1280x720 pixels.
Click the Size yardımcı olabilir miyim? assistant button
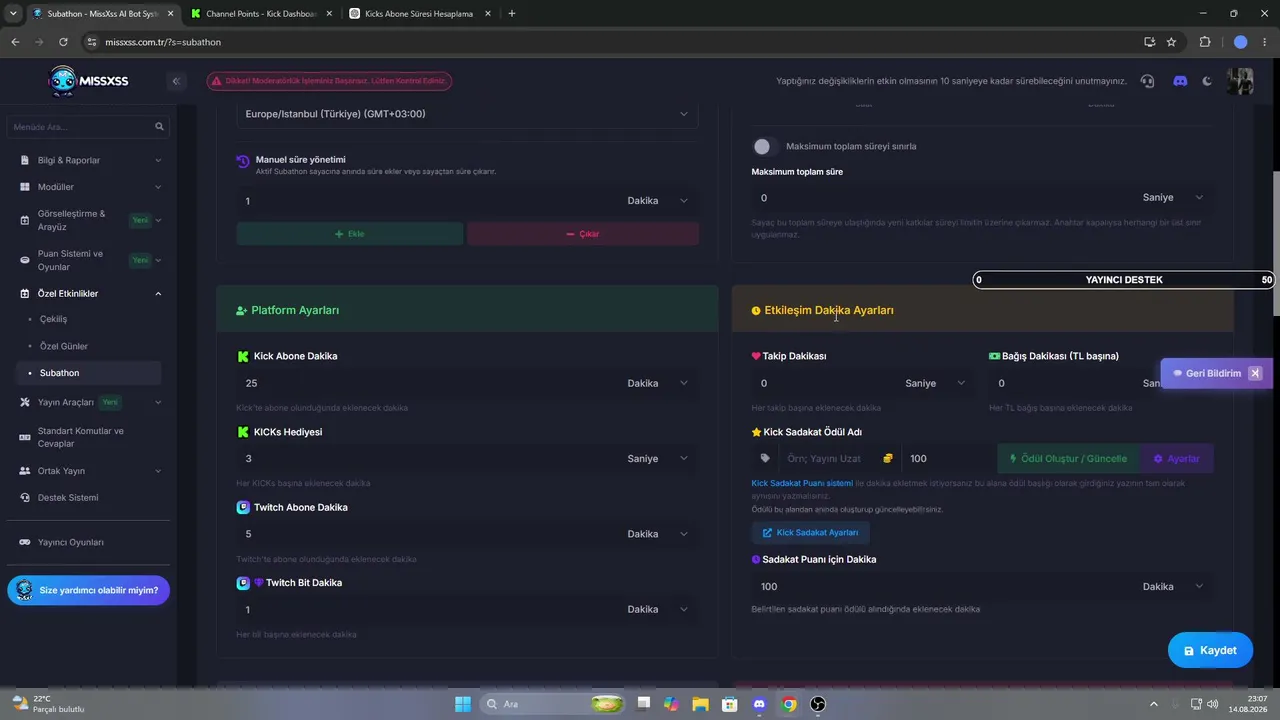coord(89,590)
